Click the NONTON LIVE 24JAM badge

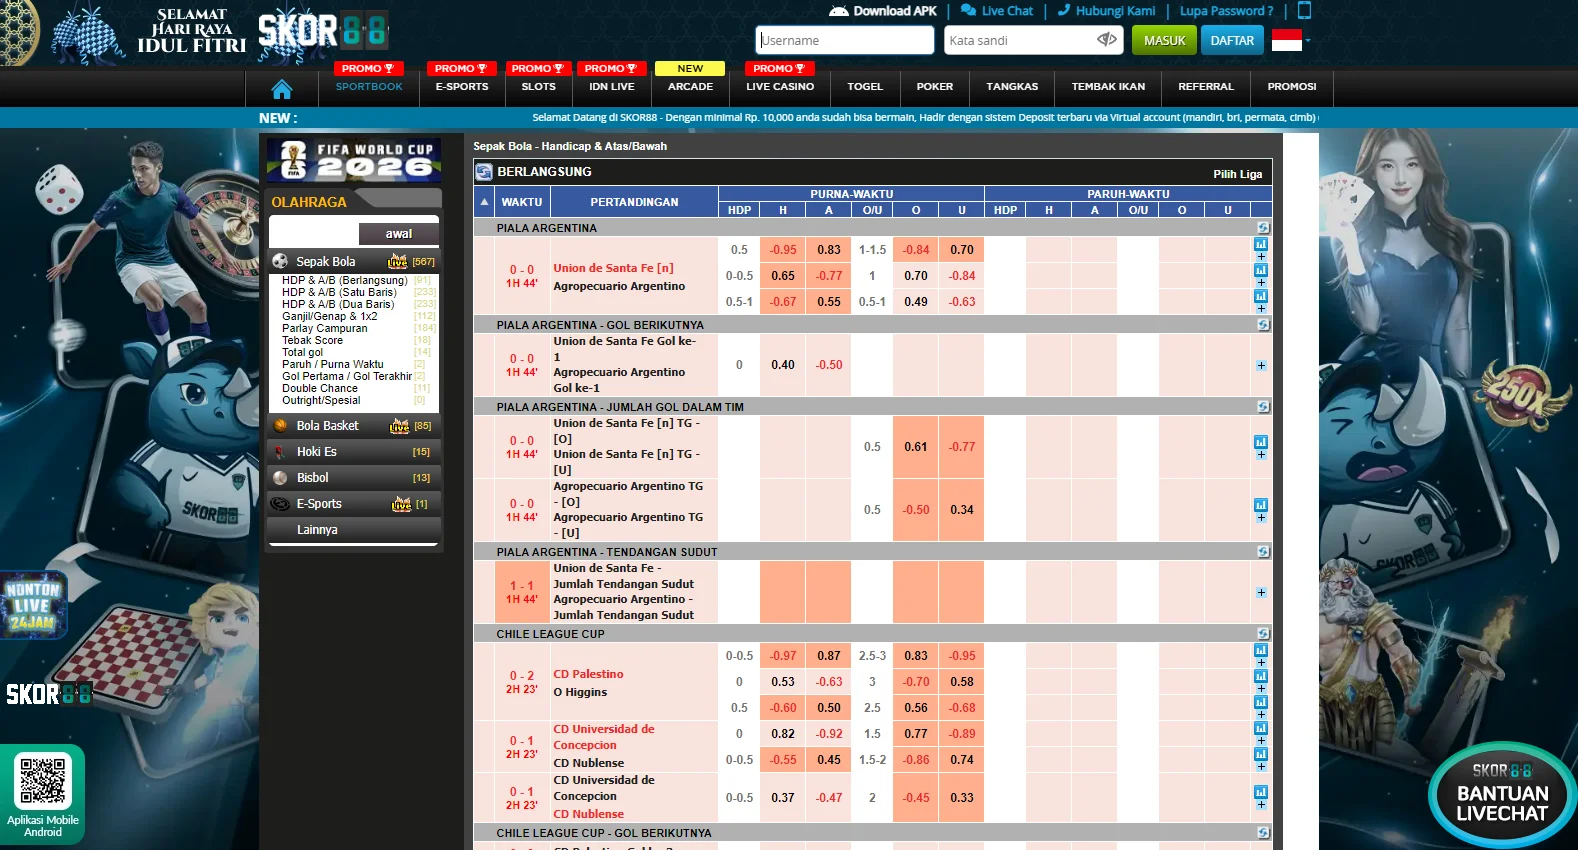[x=33, y=605]
